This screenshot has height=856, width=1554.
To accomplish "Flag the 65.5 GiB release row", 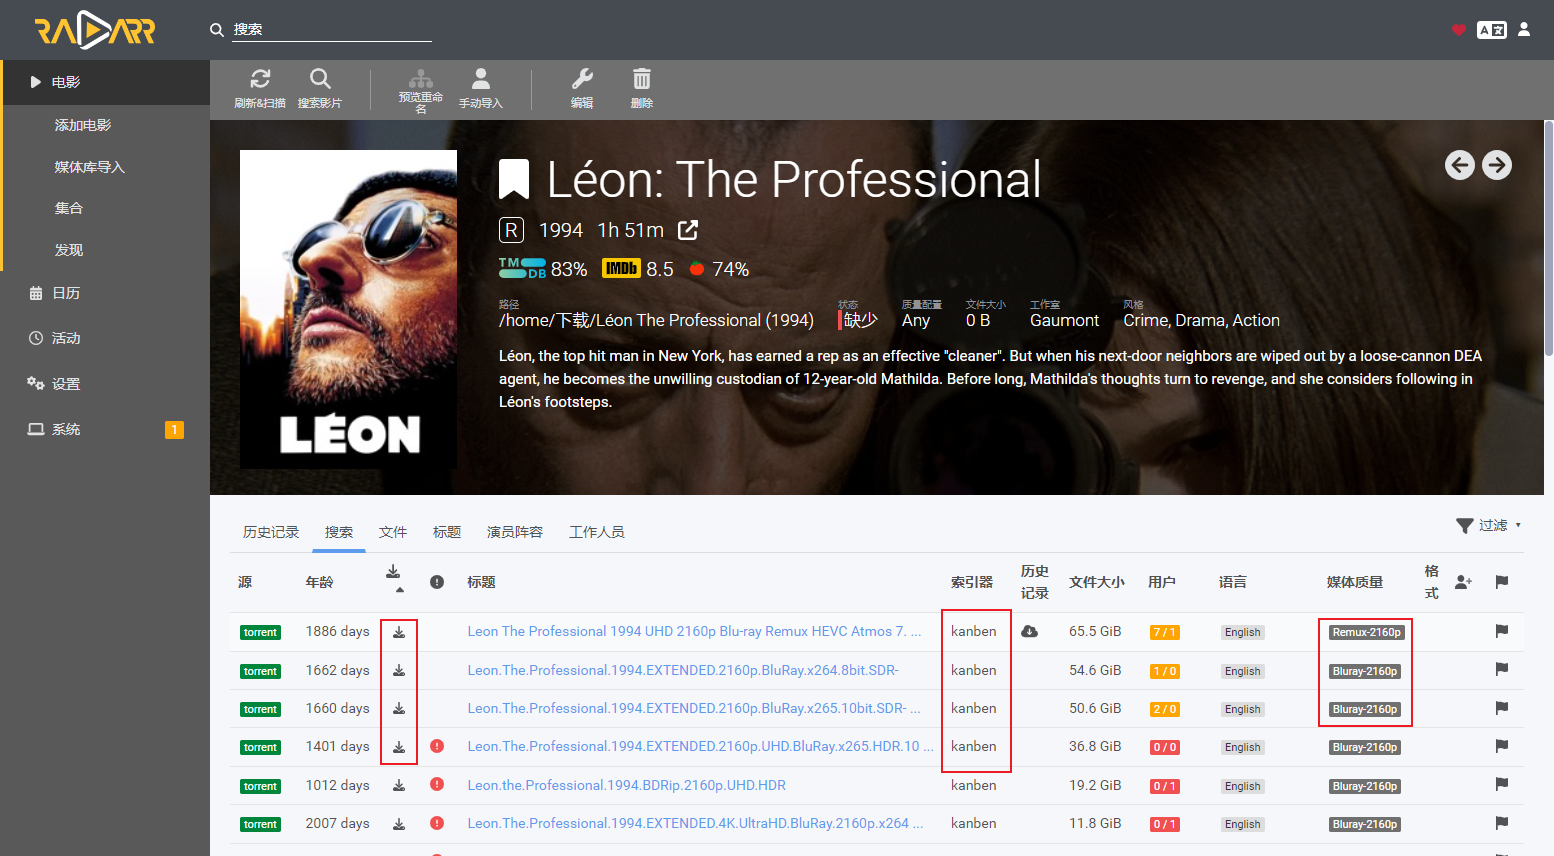I will tap(1501, 631).
